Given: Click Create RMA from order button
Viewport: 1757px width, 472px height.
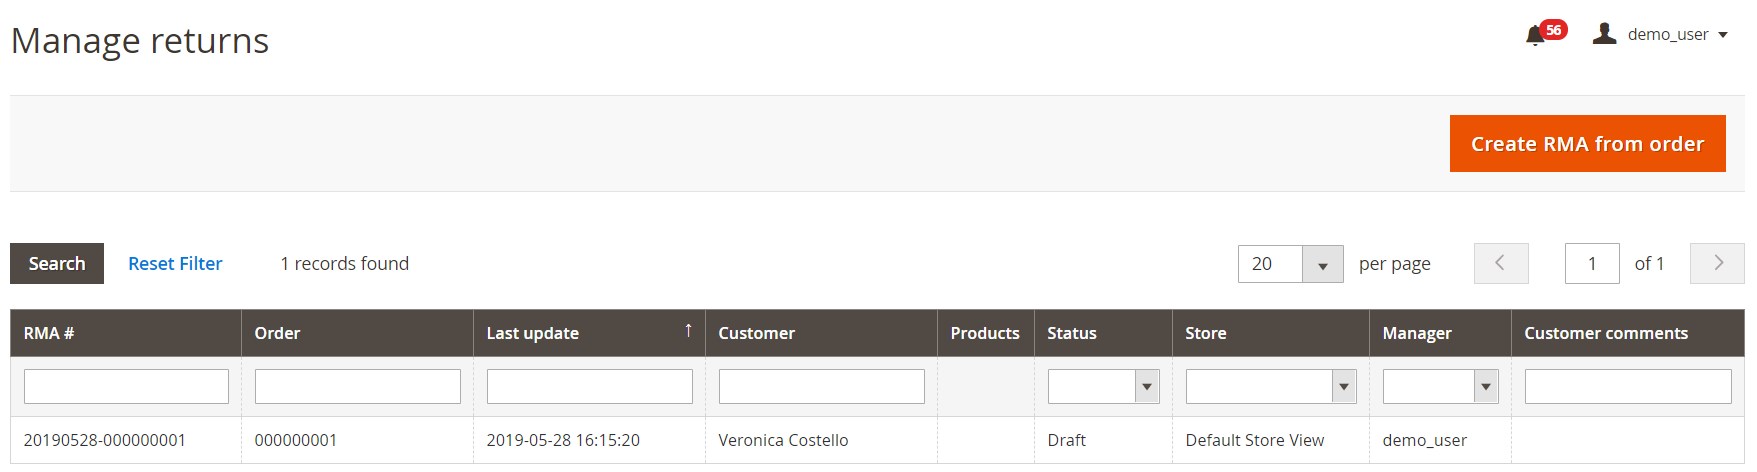Looking at the screenshot, I should 1587,144.
